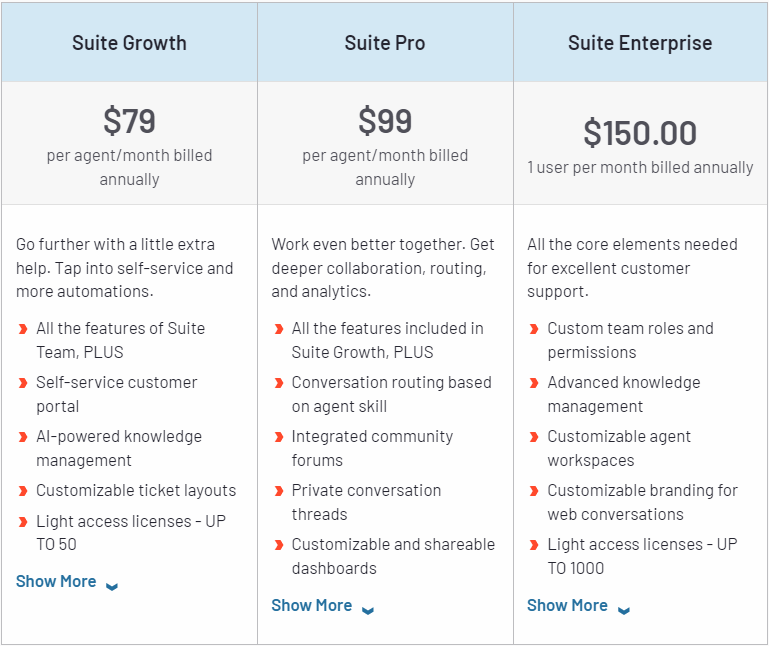
Task: Expand Show More under Suite Pro
Action: [322, 606]
